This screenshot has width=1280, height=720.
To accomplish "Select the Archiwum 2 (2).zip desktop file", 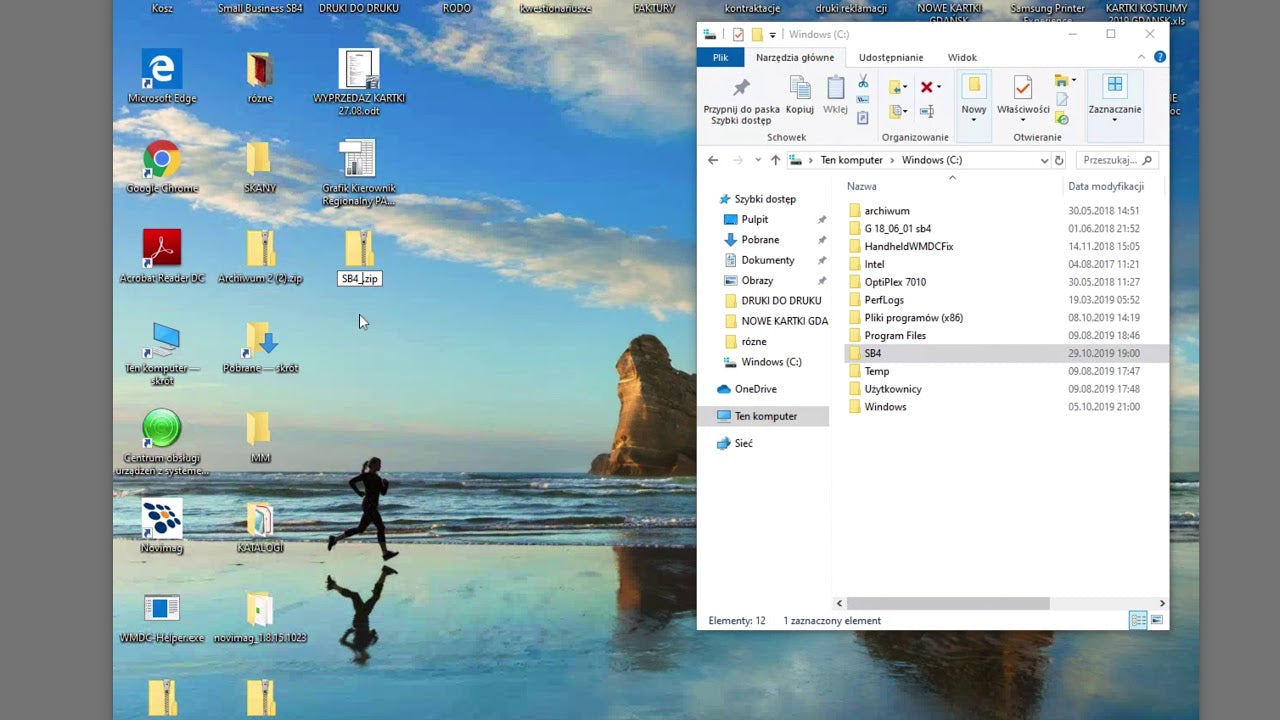I will pyautogui.click(x=260, y=256).
